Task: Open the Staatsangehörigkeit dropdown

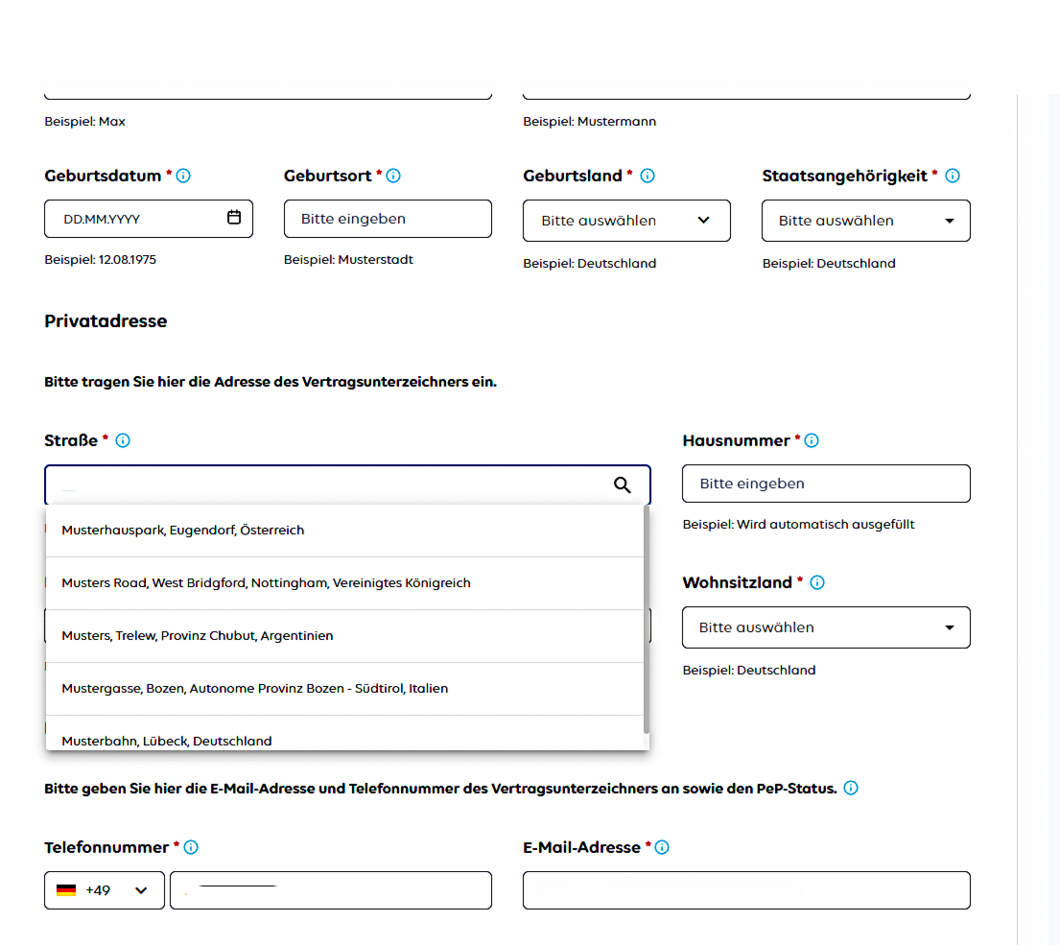Action: pos(865,221)
